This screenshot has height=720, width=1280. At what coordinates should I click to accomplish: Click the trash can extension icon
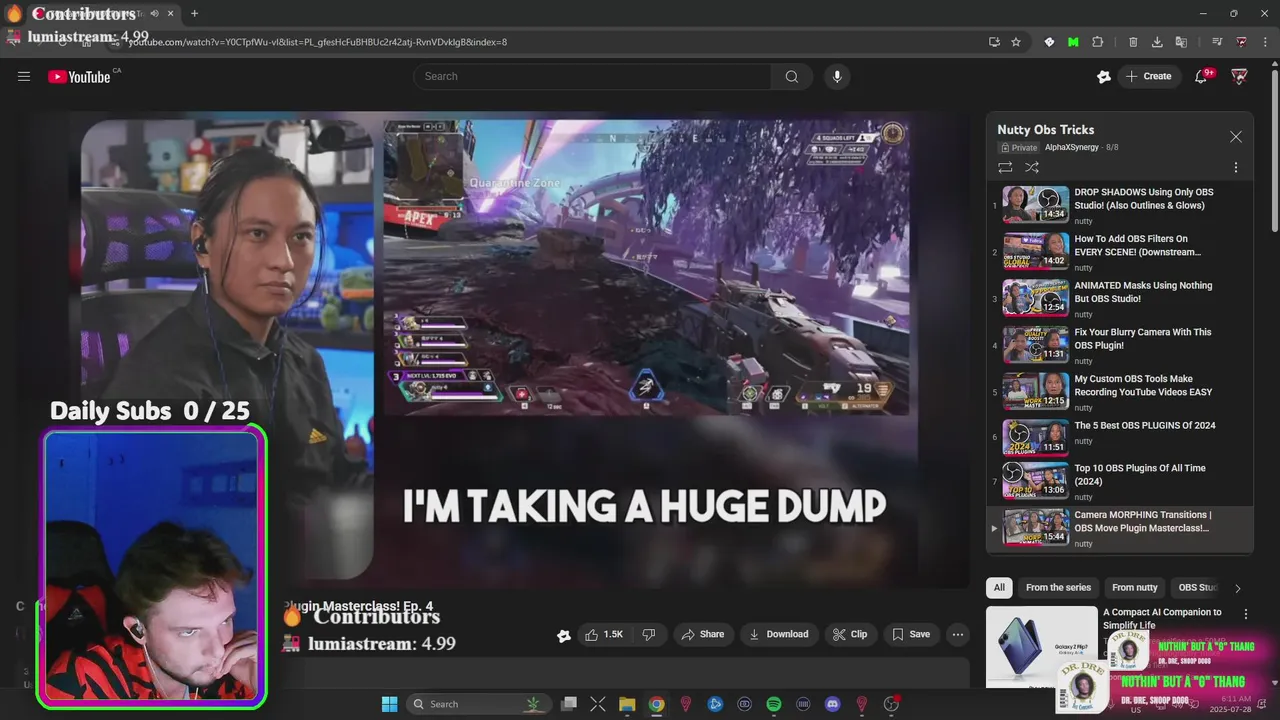[x=1133, y=42]
